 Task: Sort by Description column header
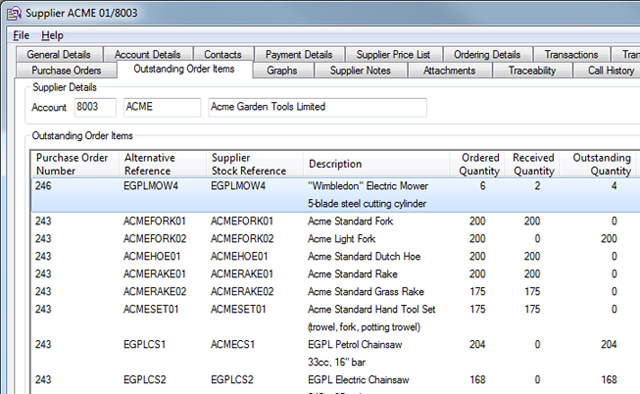coord(376,164)
